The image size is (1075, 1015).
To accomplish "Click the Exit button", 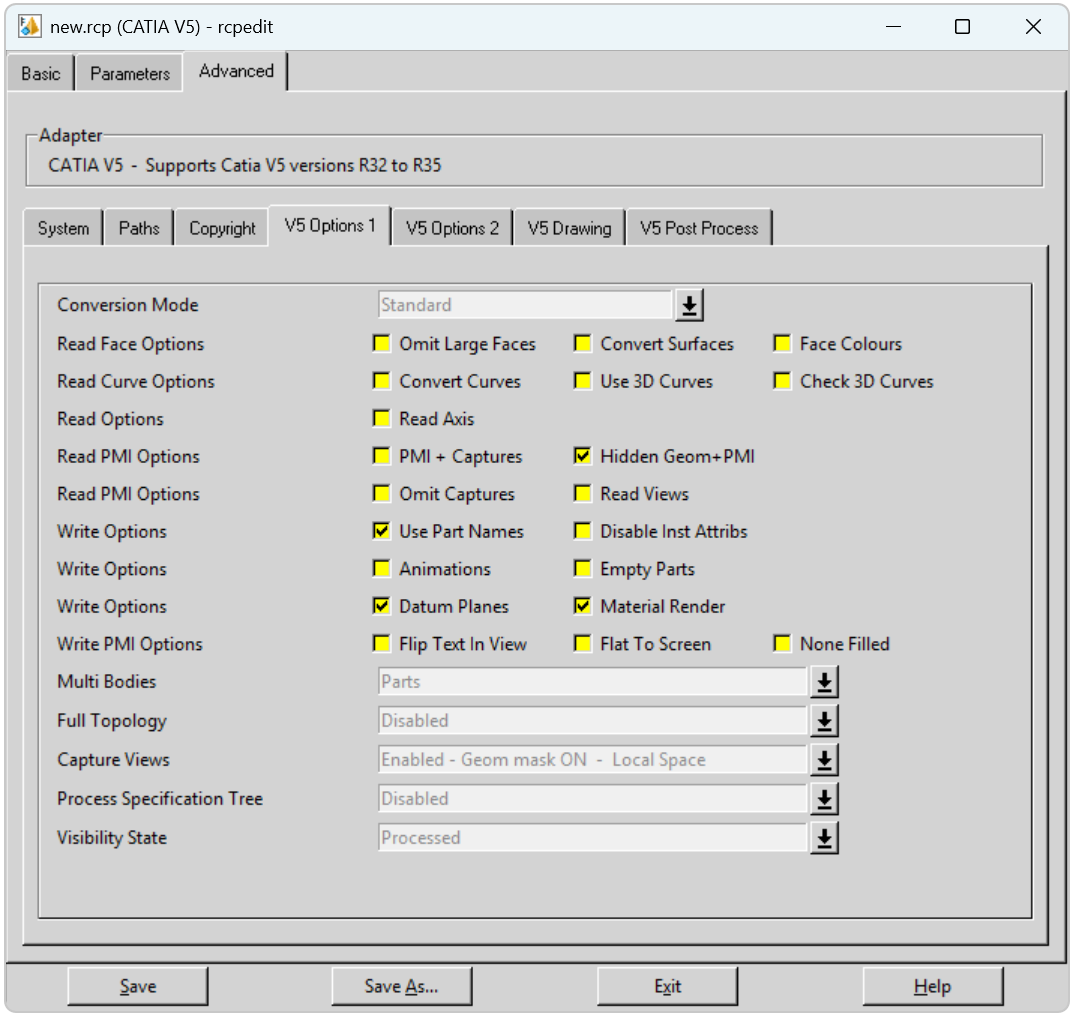I will 667,986.
